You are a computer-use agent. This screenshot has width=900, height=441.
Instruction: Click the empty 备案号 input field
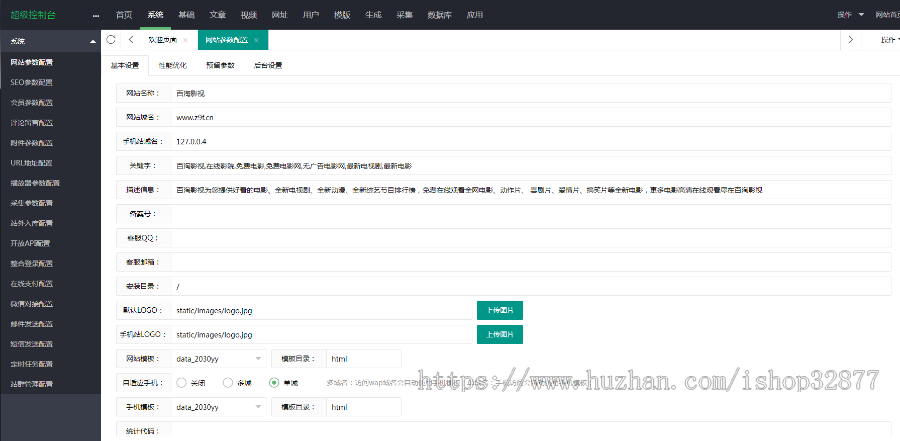[x=531, y=214]
